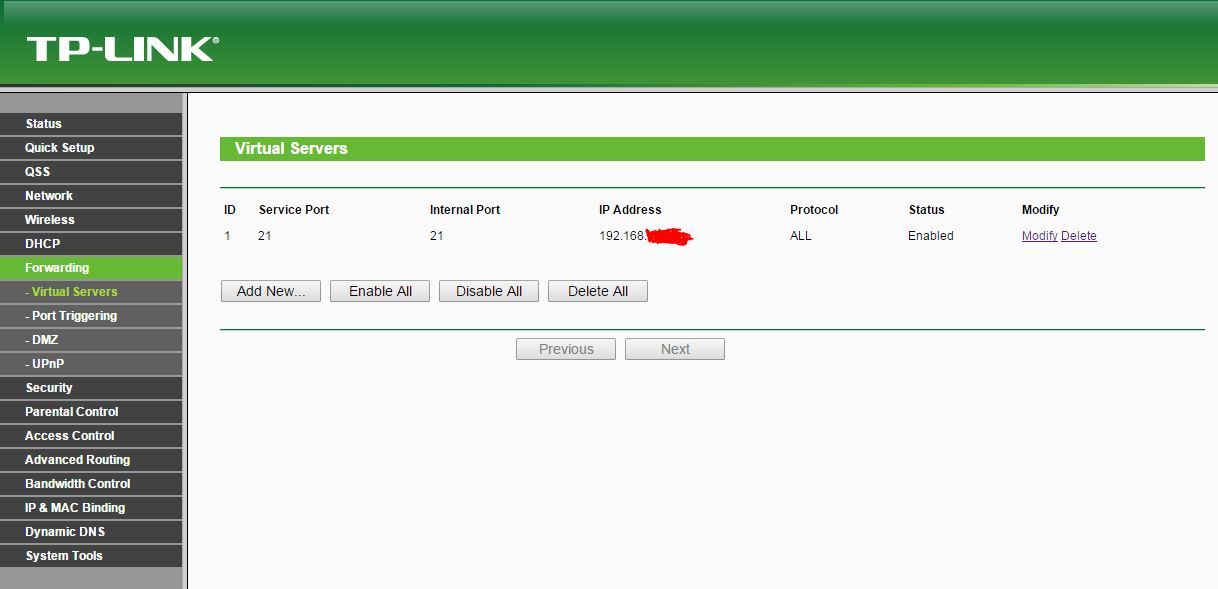The width and height of the screenshot is (1218, 589).
Task: Click the Internal Port column header
Action: tap(465, 210)
